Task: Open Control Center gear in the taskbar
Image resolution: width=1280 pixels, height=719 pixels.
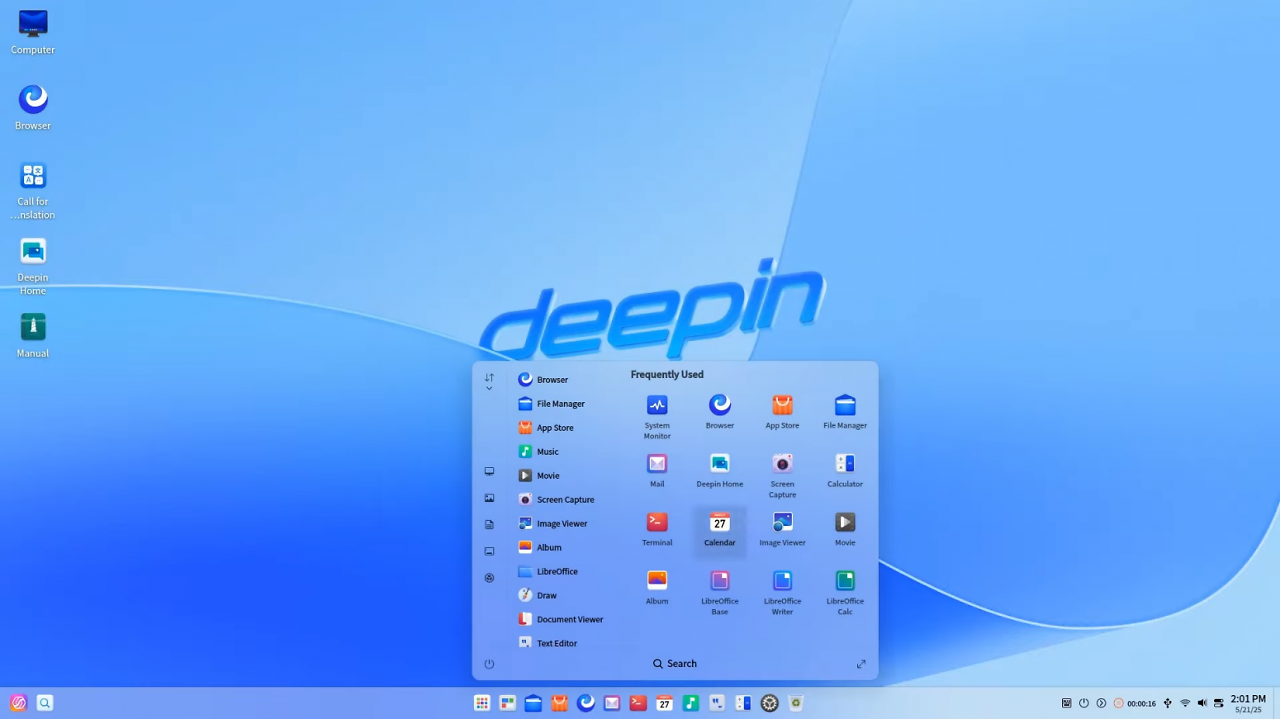Action: pos(769,703)
